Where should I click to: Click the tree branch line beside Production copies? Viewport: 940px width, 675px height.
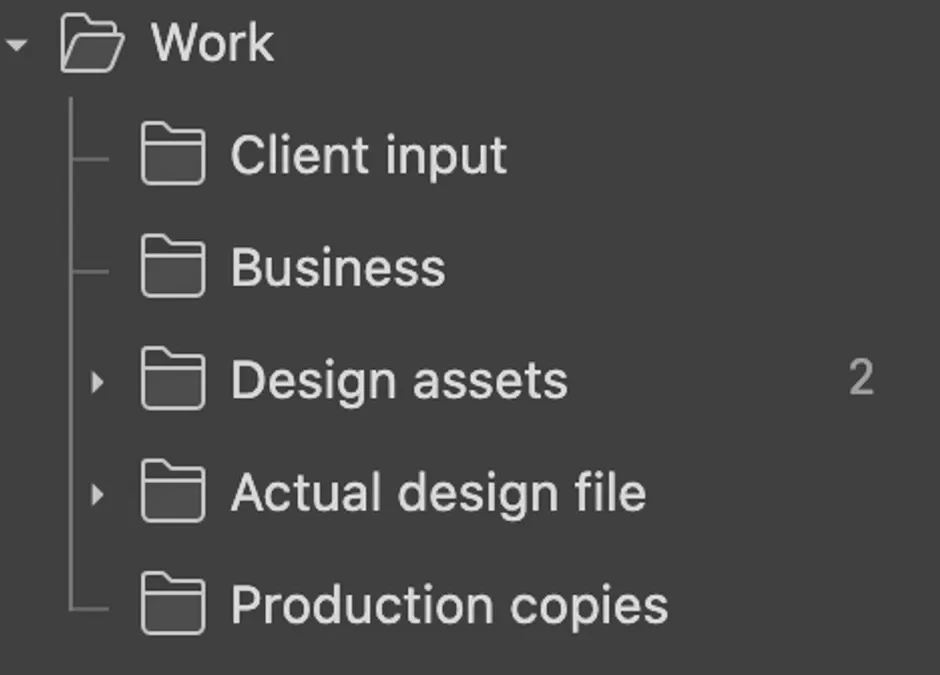[90, 609]
